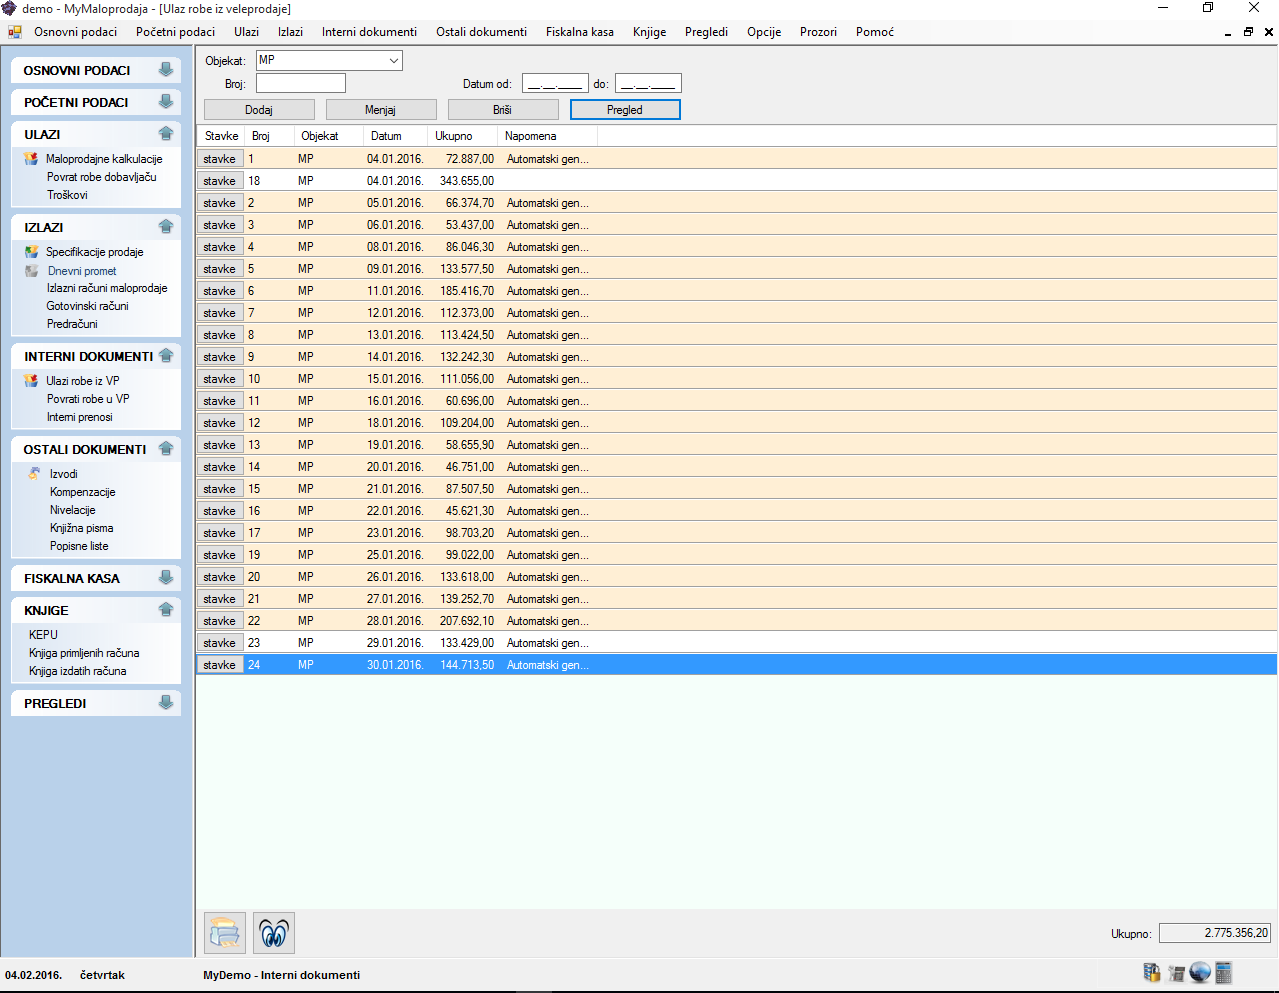Click the printer icon below the table
Image resolution: width=1279 pixels, height=993 pixels.
(x=225, y=933)
